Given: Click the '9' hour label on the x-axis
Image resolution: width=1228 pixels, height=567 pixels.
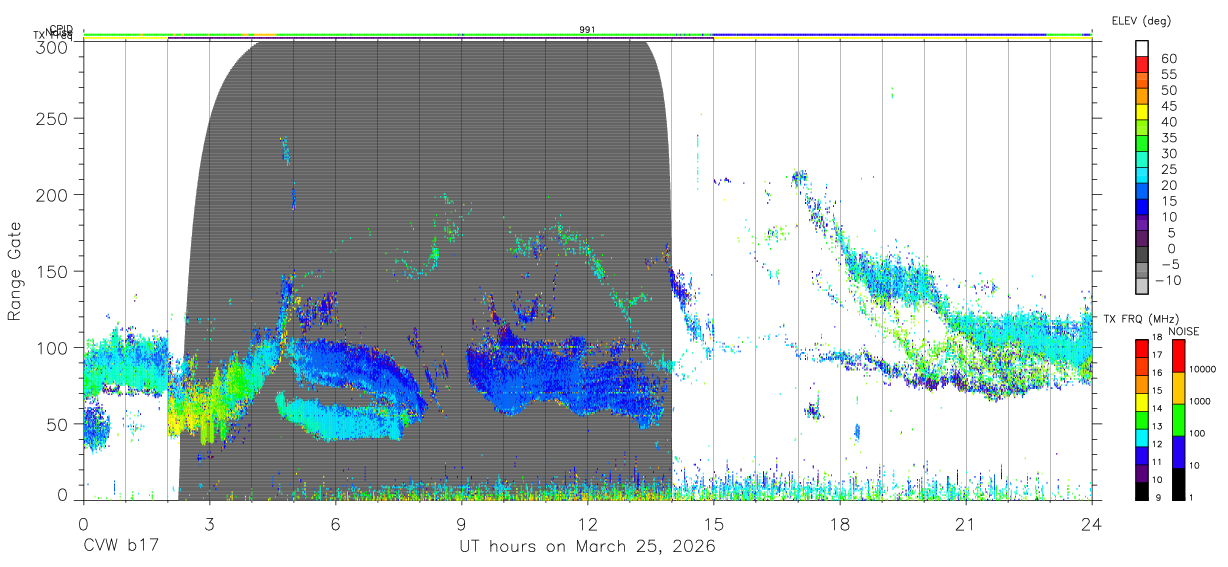Looking at the screenshot, I should (x=461, y=523).
